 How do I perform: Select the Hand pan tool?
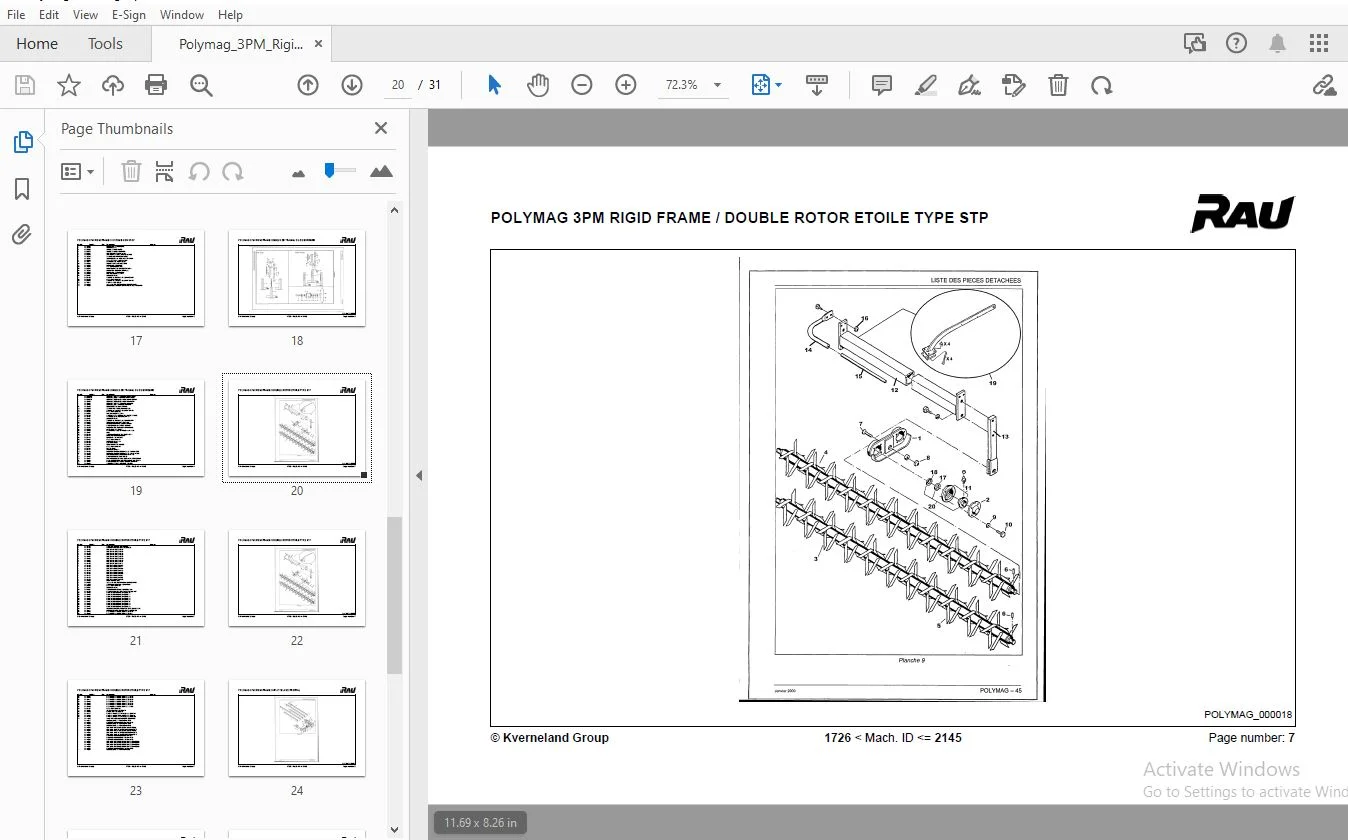coord(538,85)
